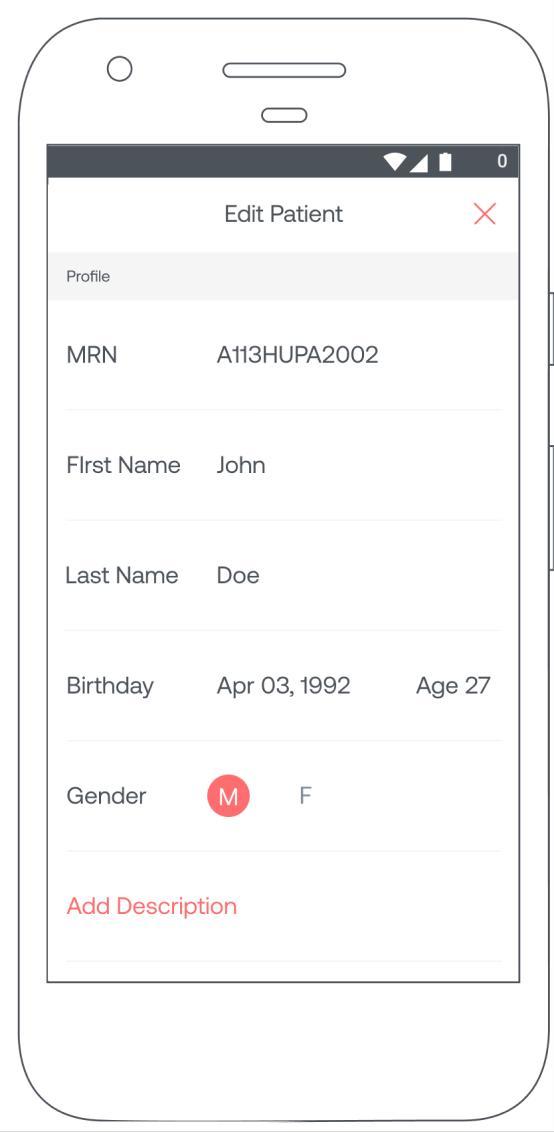The width and height of the screenshot is (554, 1132).
Task: Tap the phone earpiece speaker slot
Action: coord(284,71)
